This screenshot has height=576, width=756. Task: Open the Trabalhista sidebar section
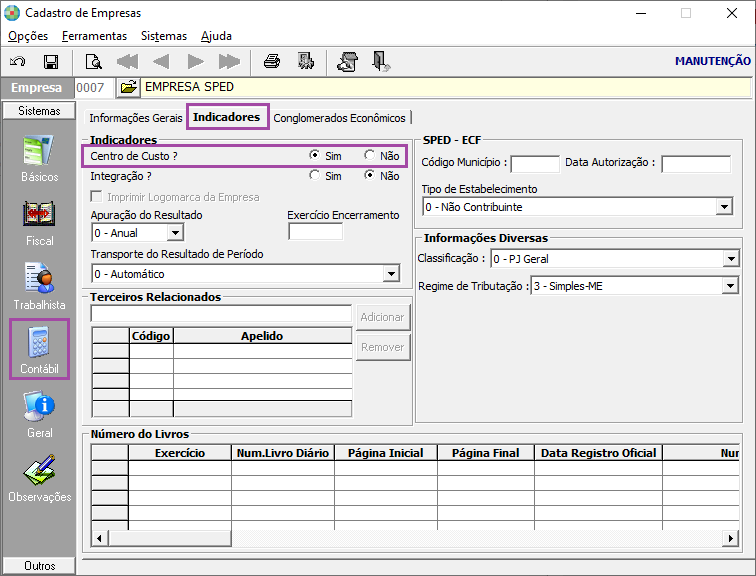39,286
